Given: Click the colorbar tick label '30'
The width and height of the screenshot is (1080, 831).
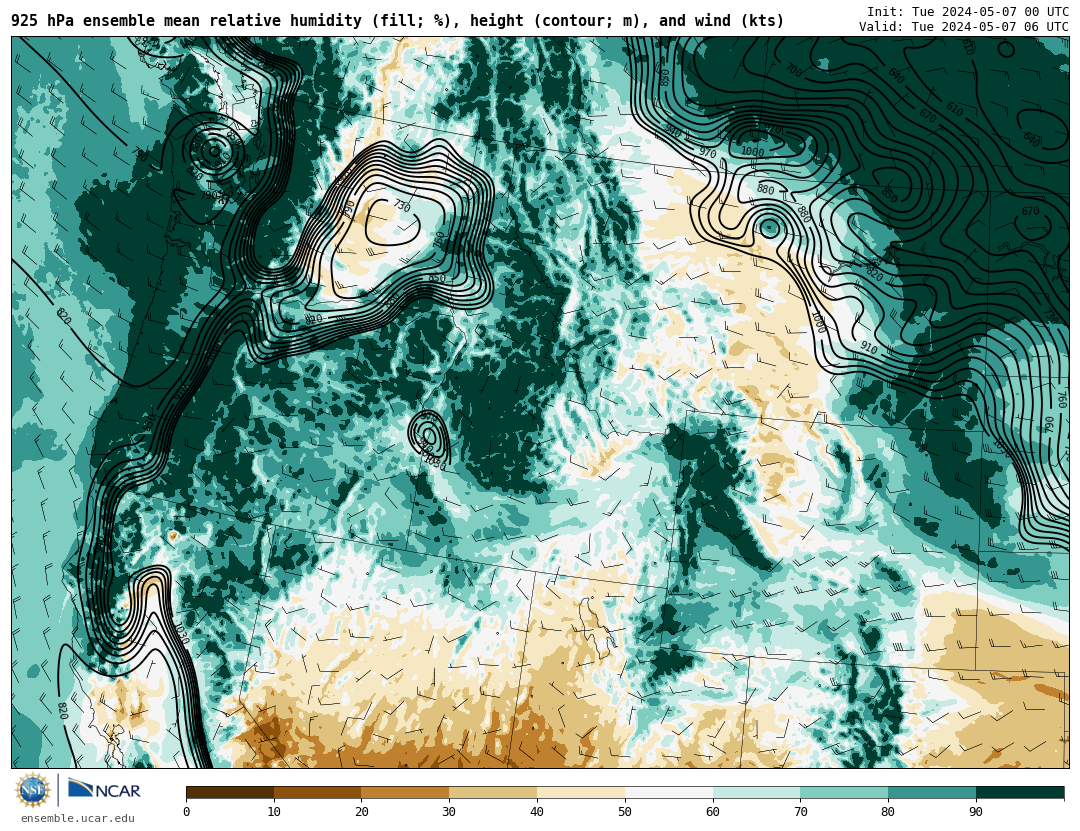Looking at the screenshot, I should pos(449,812).
